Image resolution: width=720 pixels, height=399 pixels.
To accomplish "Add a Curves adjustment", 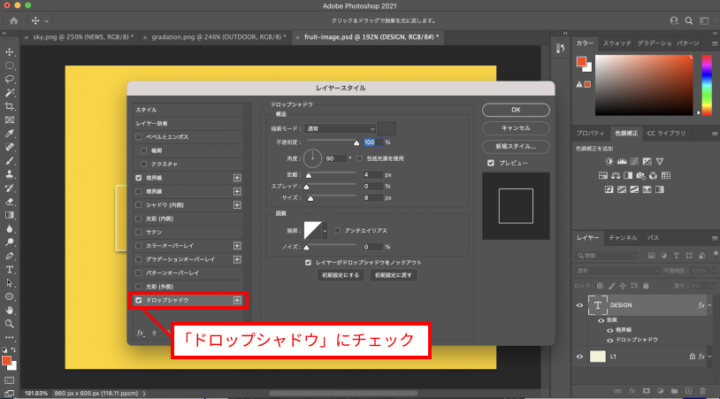I will point(634,161).
